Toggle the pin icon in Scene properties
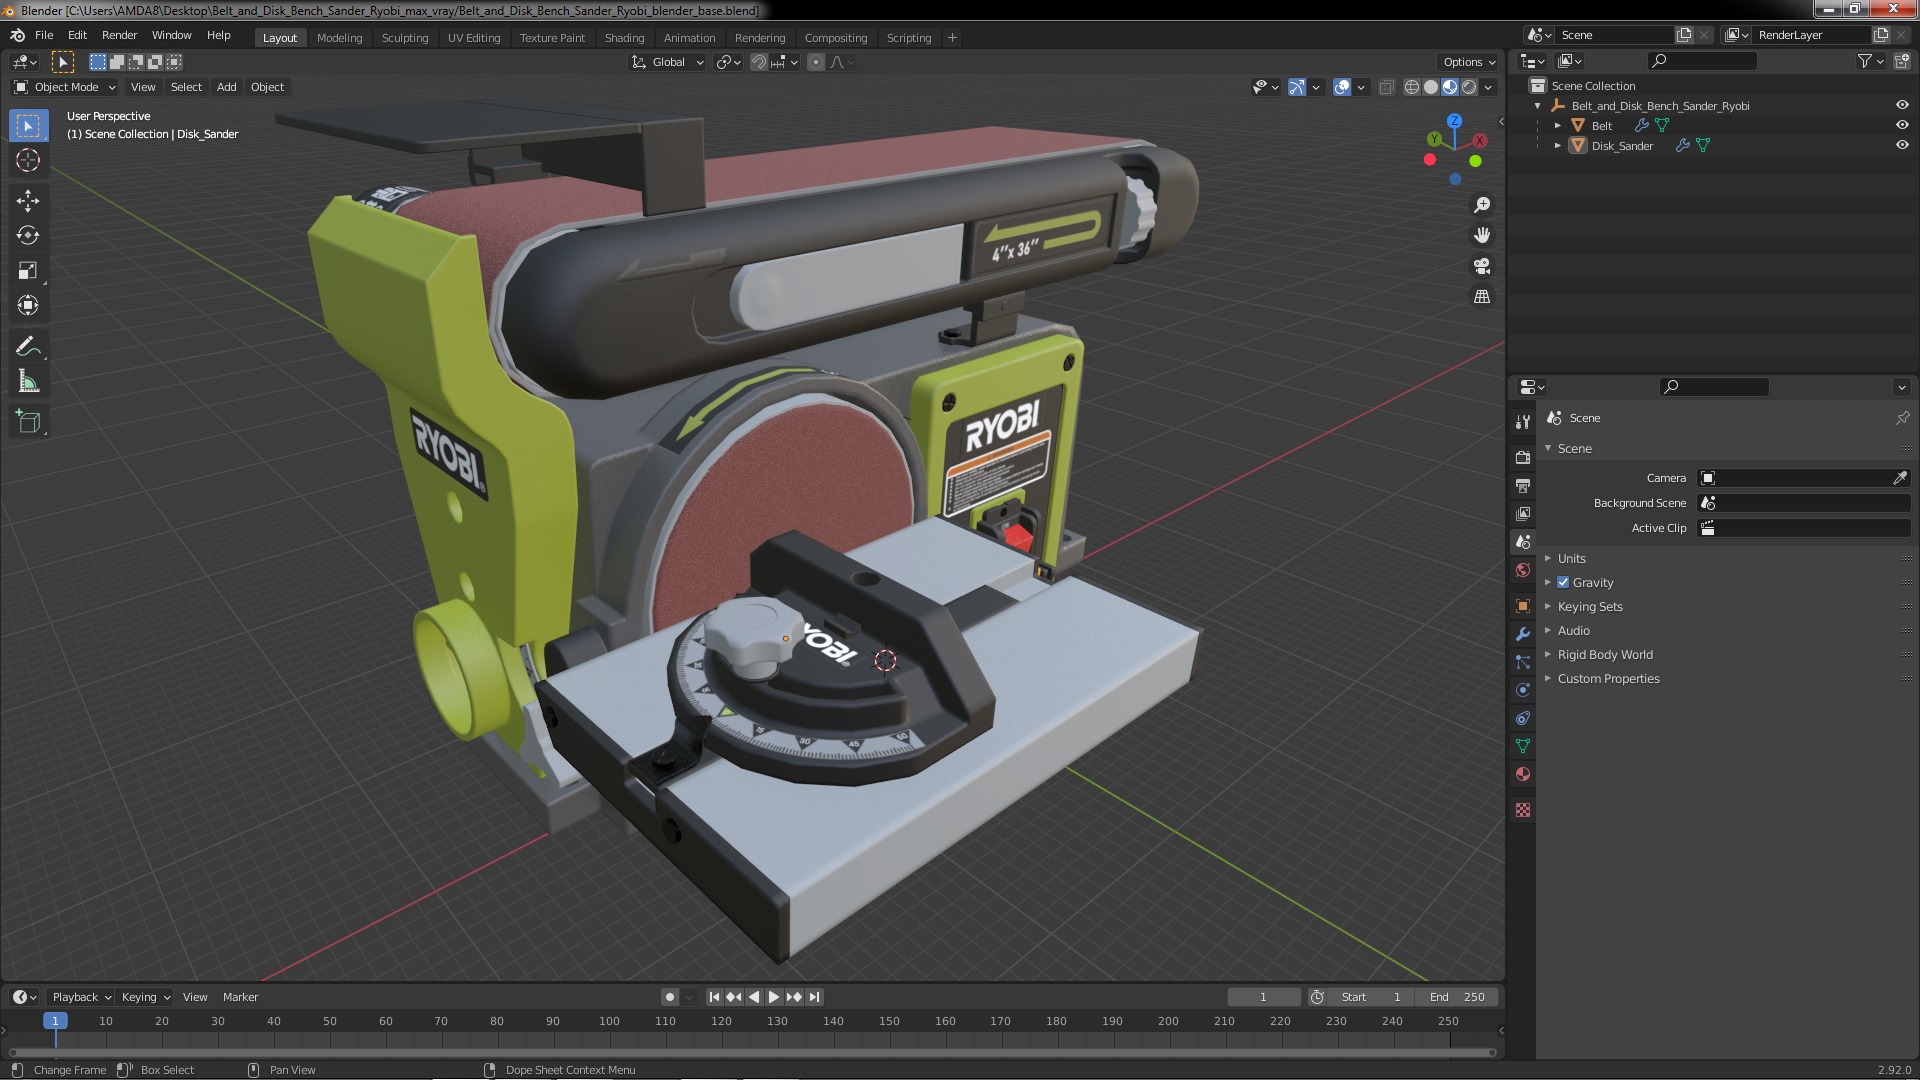The width and height of the screenshot is (1920, 1080). (x=1901, y=418)
